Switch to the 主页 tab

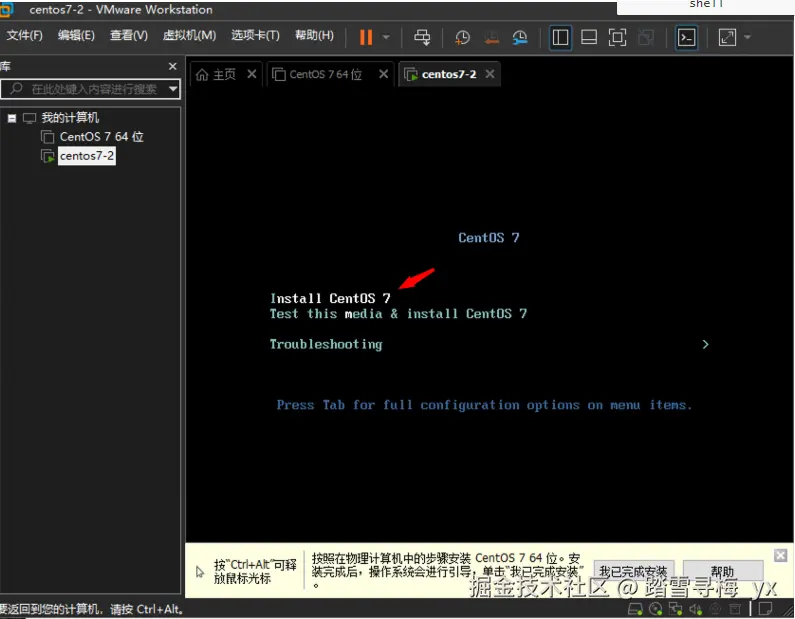tap(224, 75)
